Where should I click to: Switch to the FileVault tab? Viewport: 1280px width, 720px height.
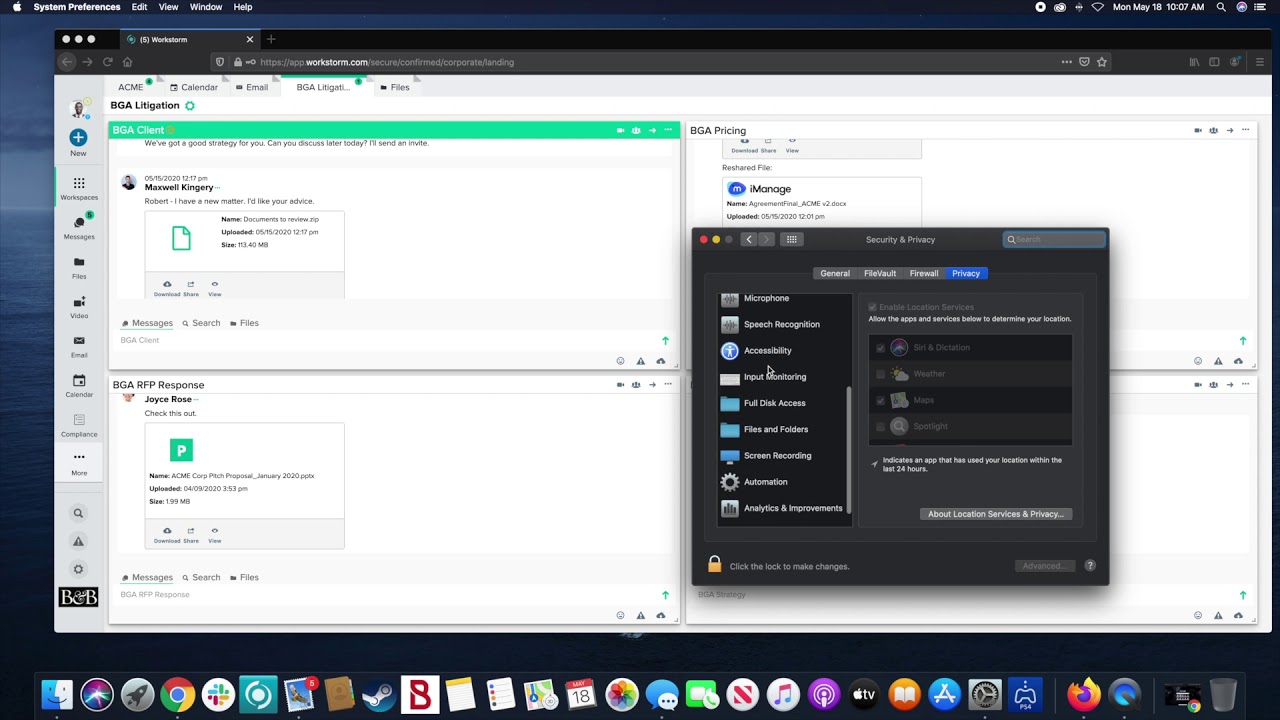coord(880,273)
